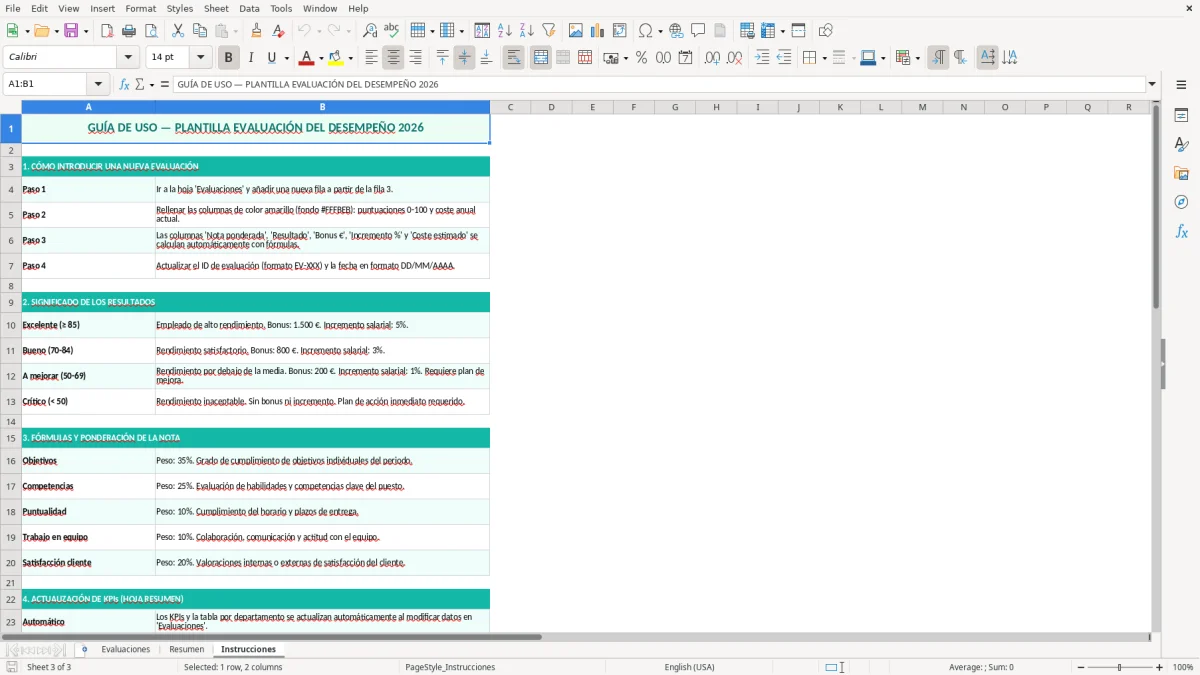Open the Conditional Formatting dropdown arrow
The height and width of the screenshot is (675, 1200).
pos(917,58)
